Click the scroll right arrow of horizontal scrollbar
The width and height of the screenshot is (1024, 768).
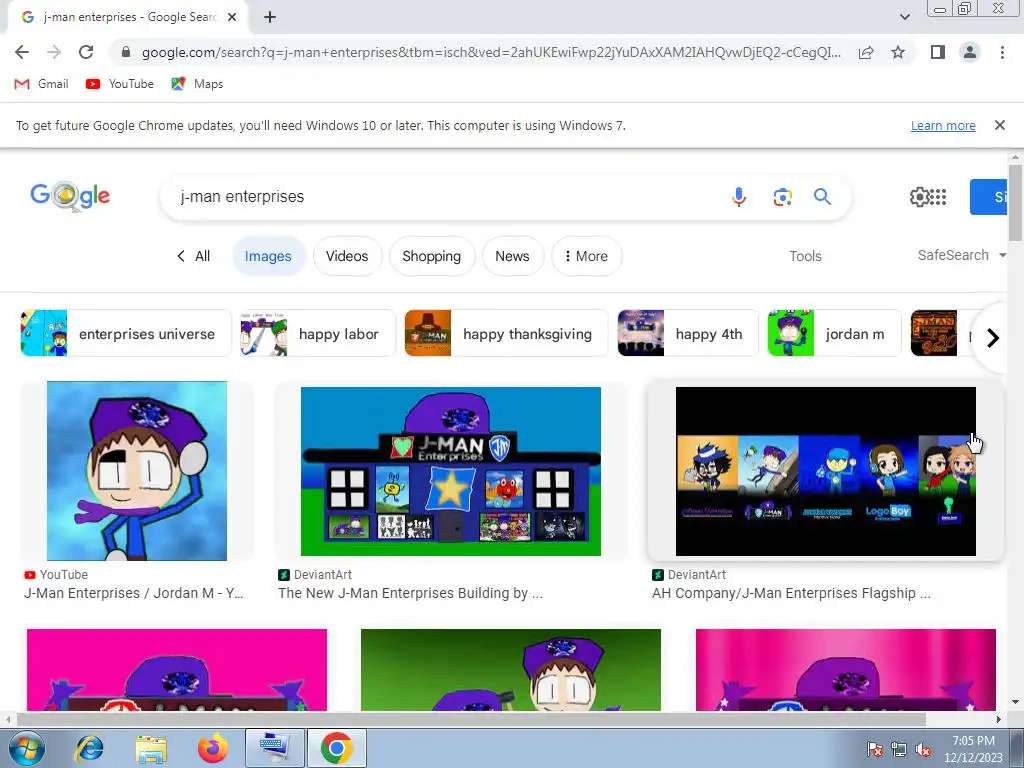999,719
